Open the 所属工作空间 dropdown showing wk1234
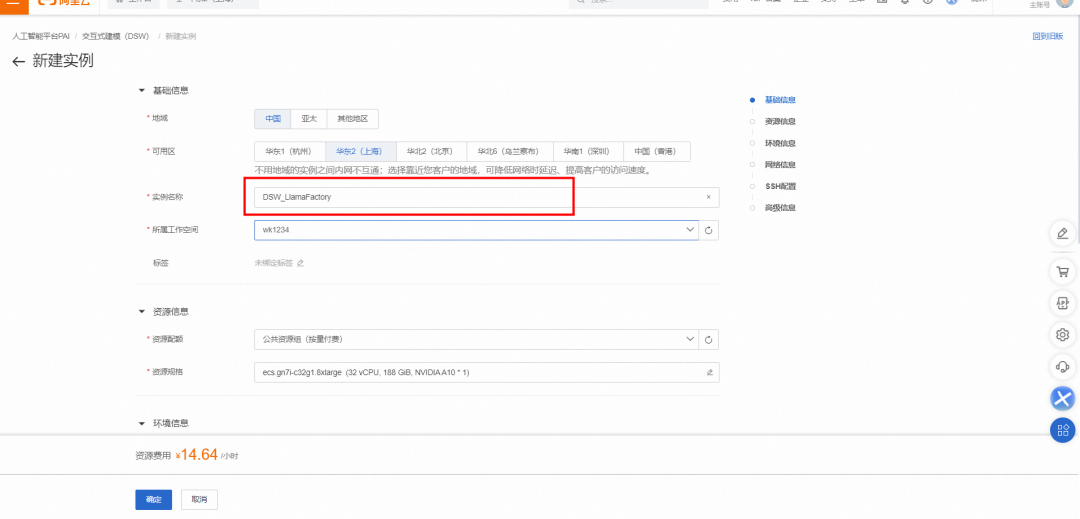 click(476, 230)
